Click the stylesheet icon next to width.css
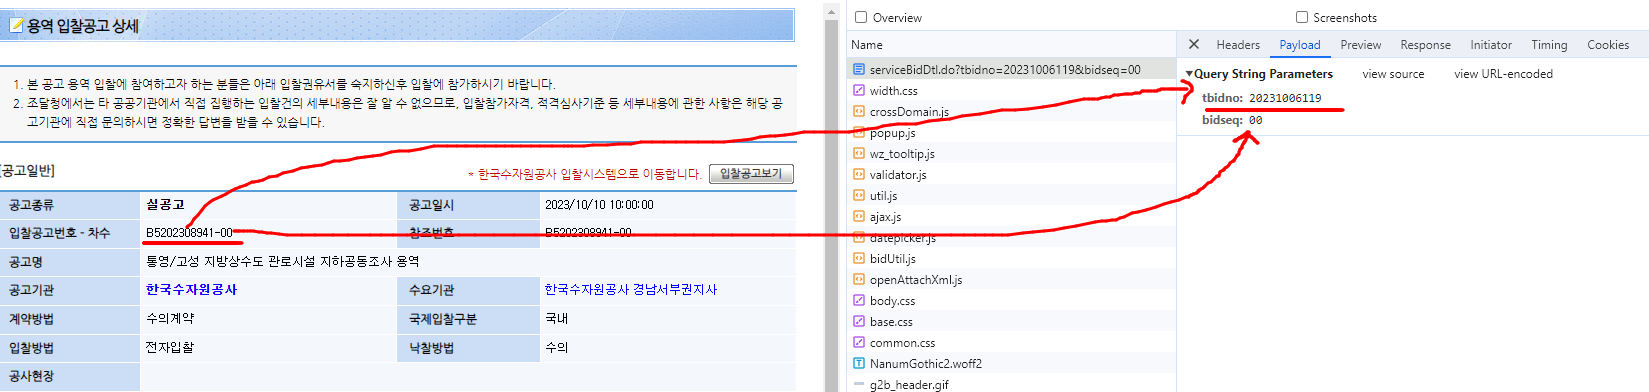This screenshot has height=392, width=1649. tap(859, 91)
